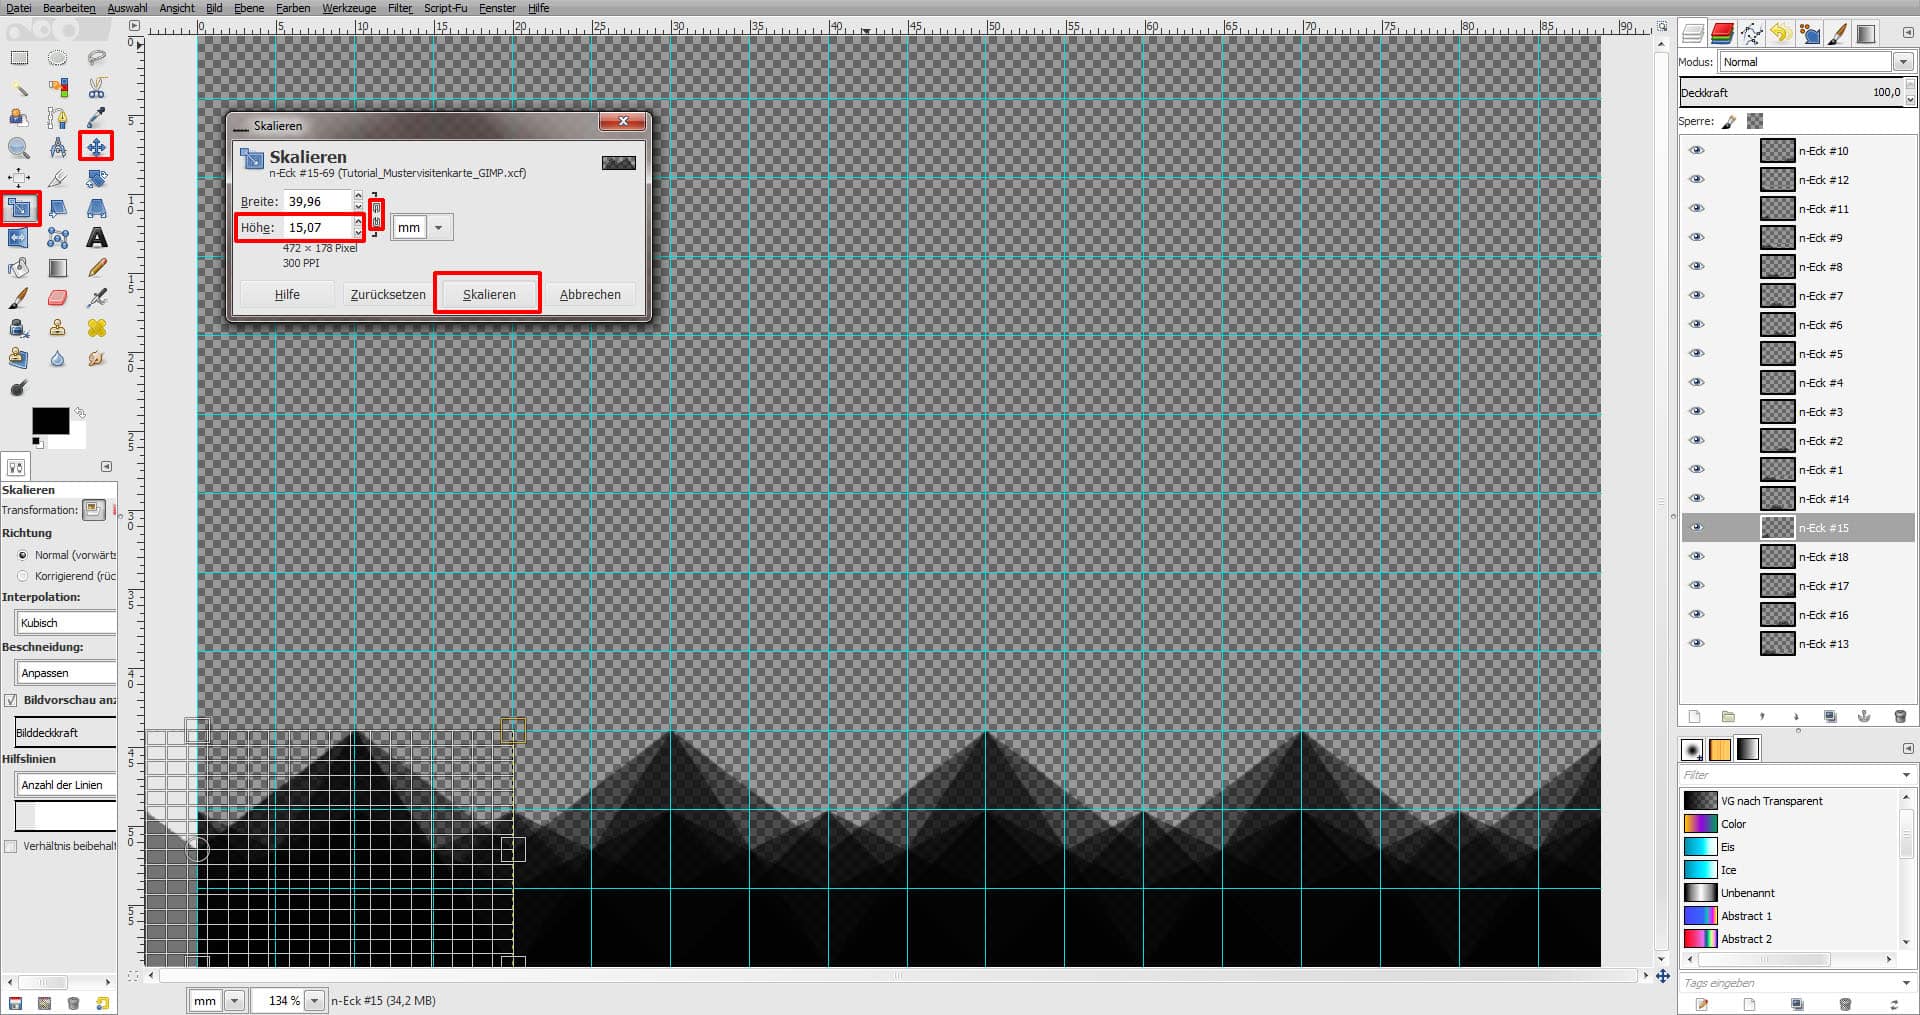Create a new layer with the new-layer icon
This screenshot has width=1920, height=1015.
(1693, 716)
